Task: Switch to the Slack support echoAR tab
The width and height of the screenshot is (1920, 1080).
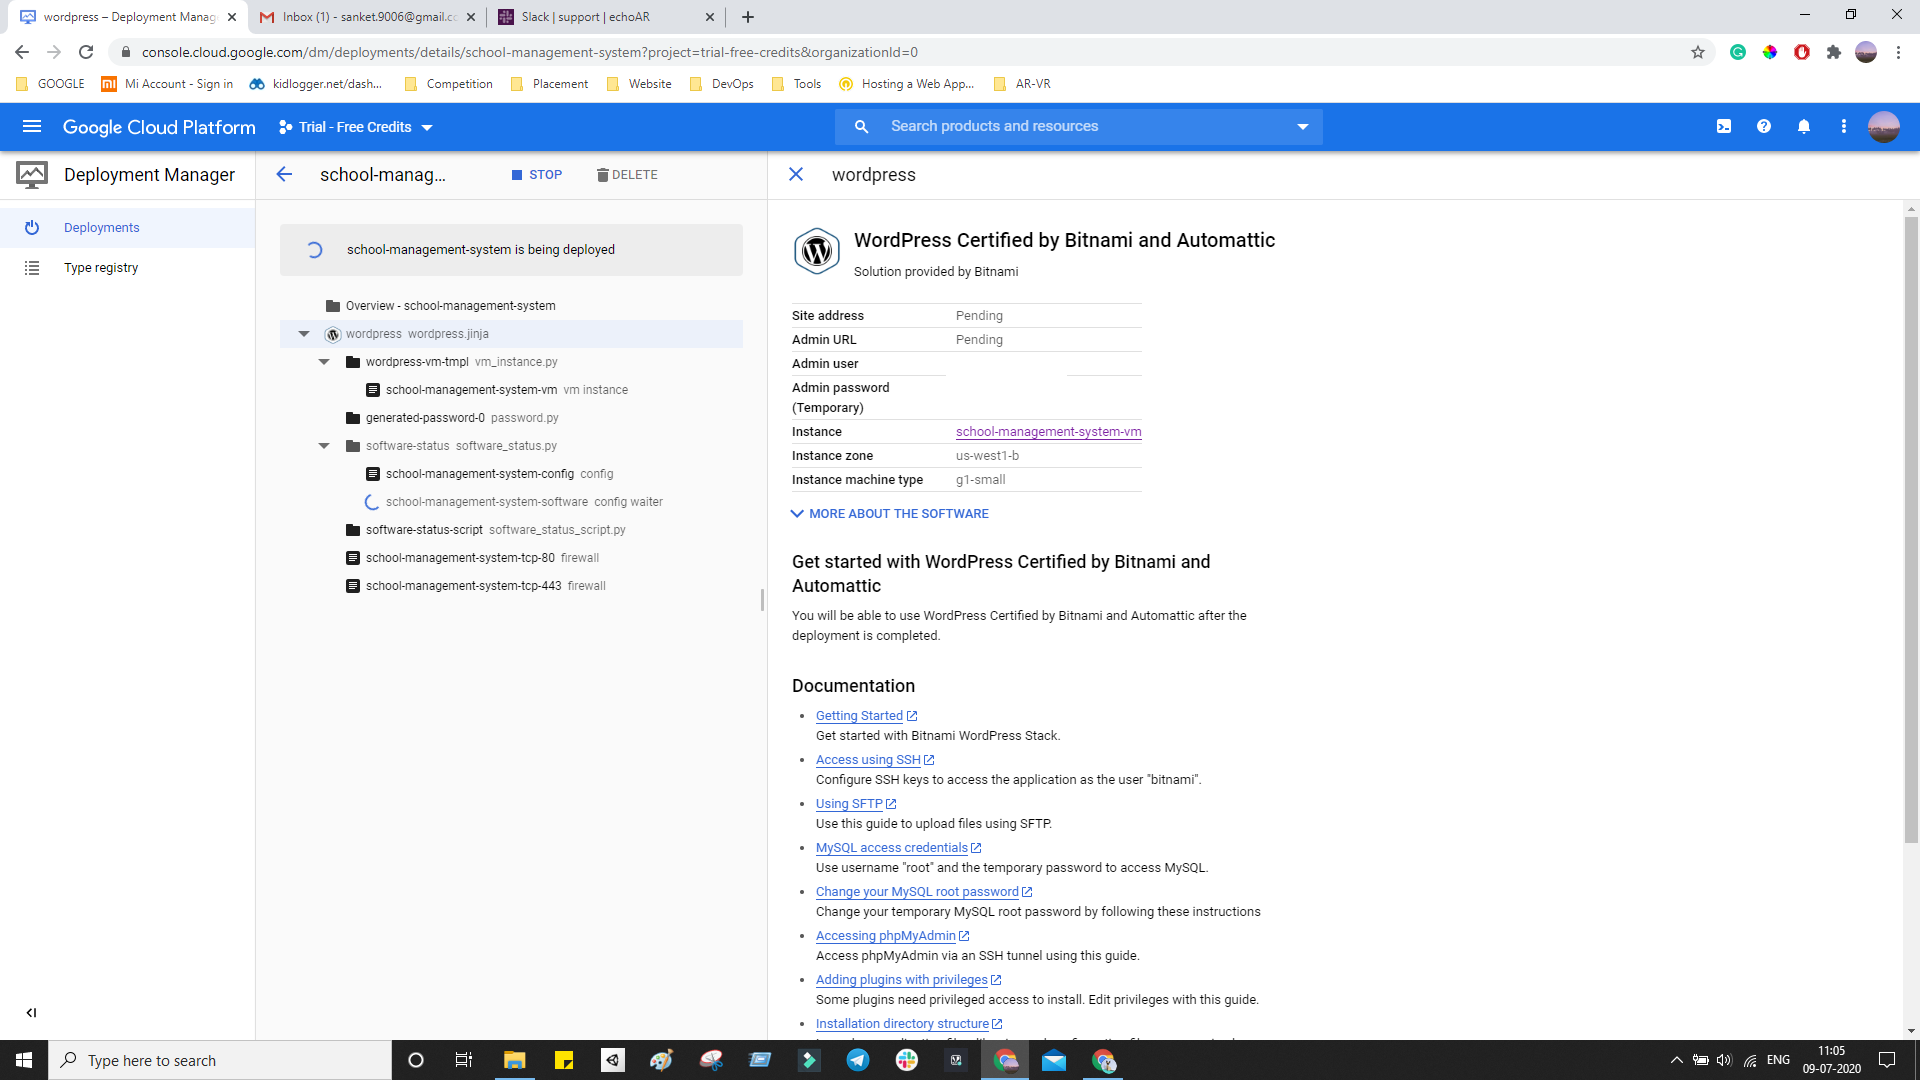Action: [x=586, y=17]
